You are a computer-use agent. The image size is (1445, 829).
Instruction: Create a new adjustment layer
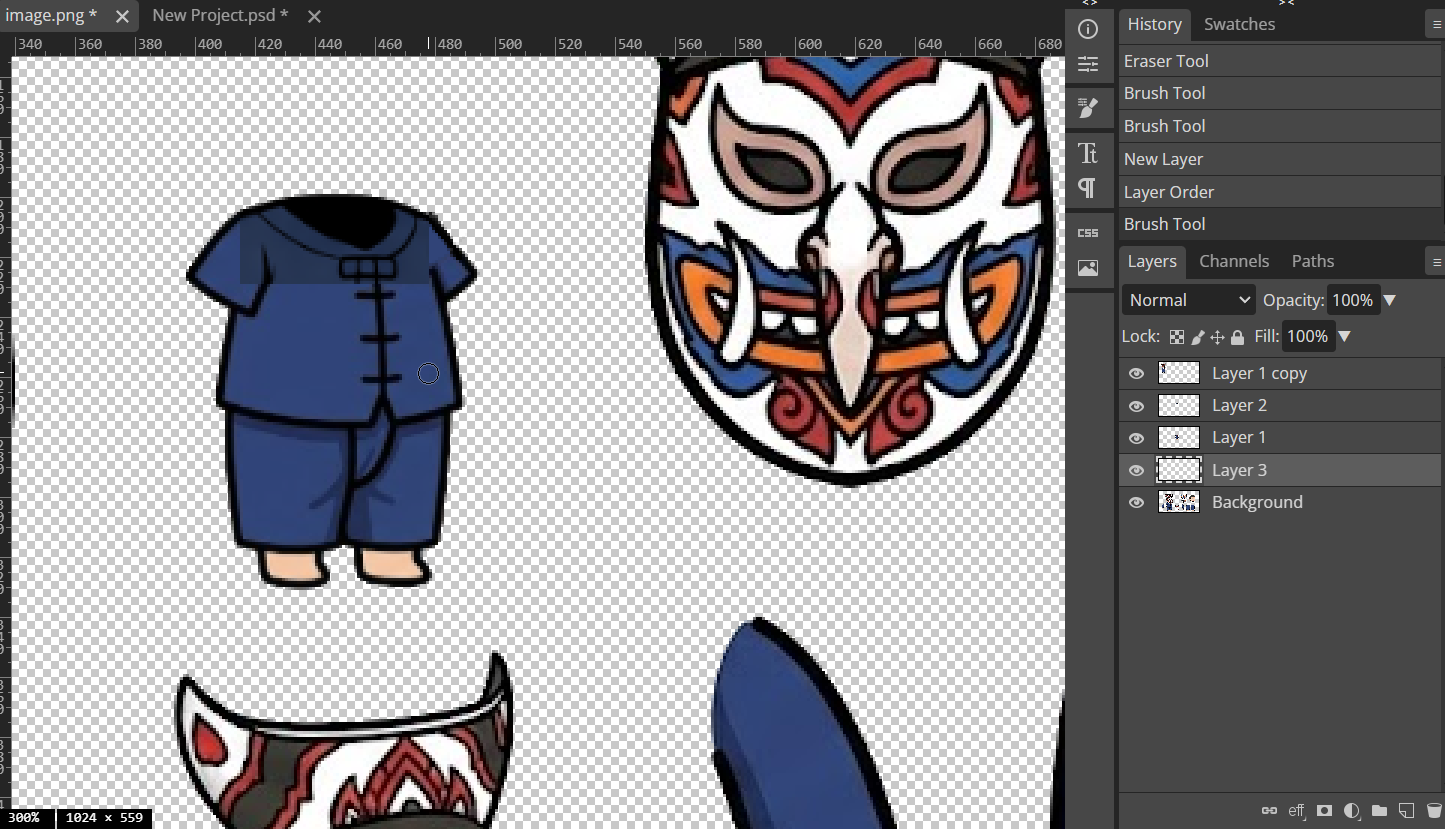1352,810
